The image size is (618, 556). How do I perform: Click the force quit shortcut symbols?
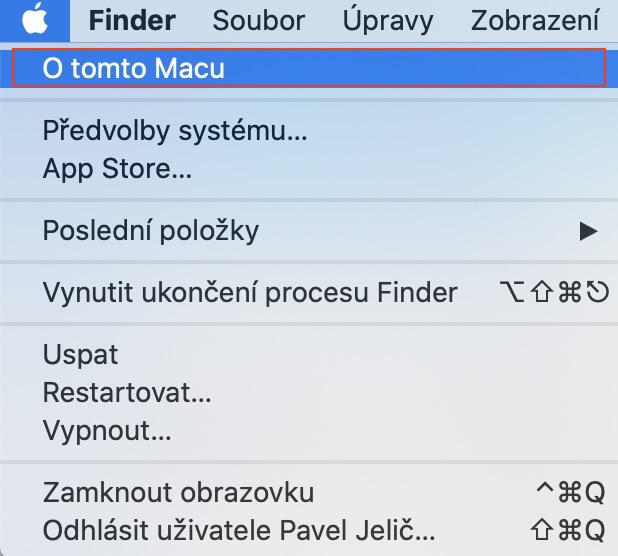[553, 292]
